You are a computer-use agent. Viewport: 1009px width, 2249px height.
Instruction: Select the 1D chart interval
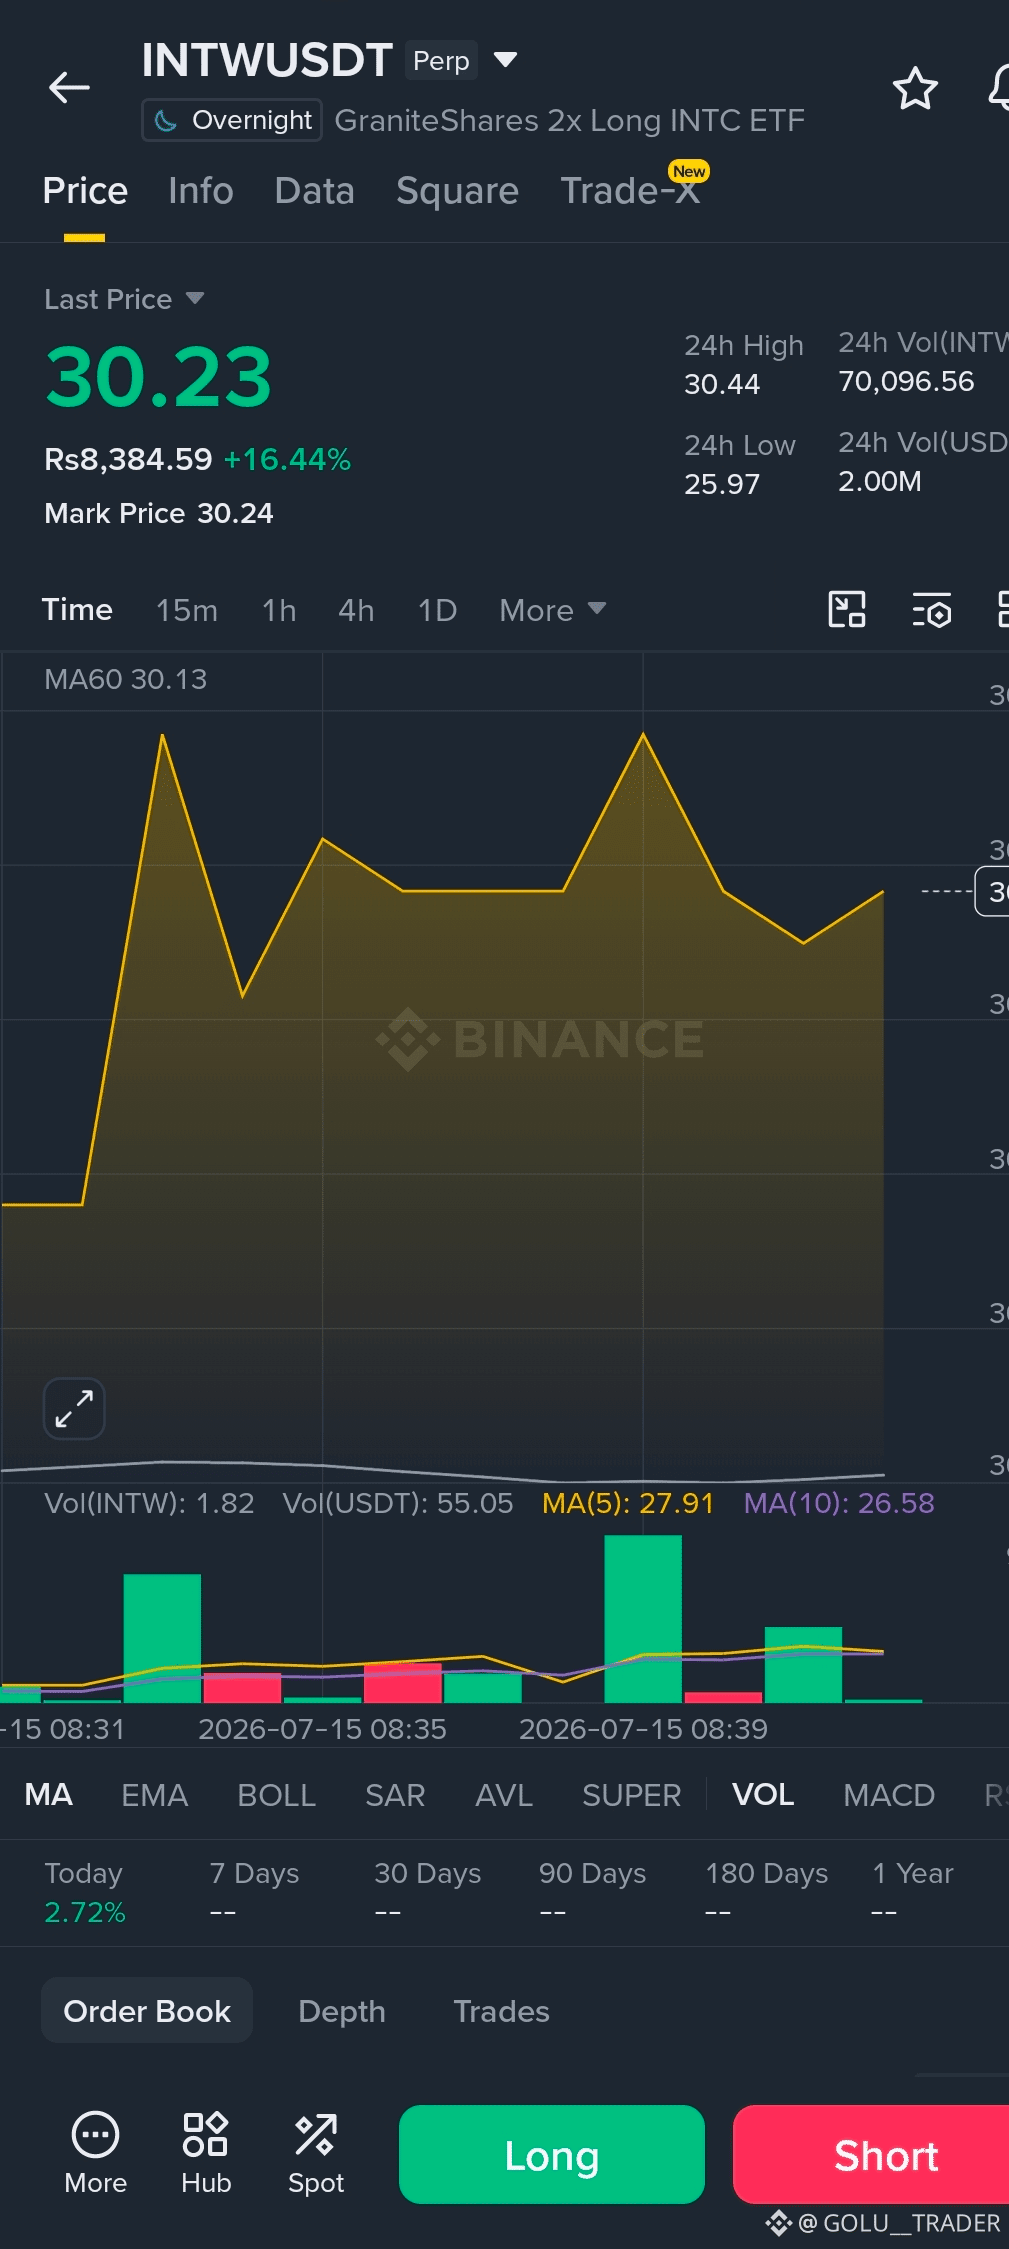coord(437,610)
